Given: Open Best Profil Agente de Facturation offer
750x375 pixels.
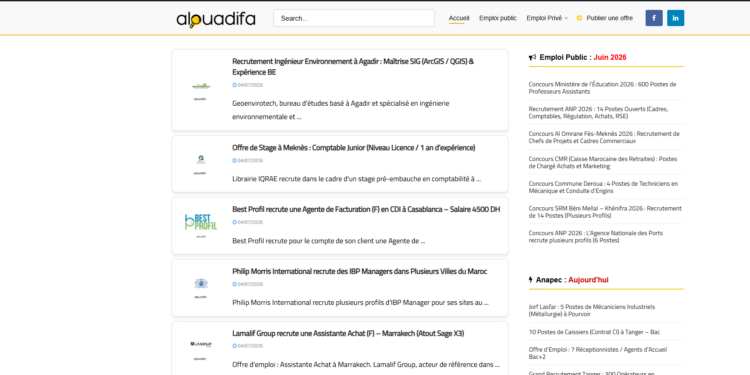Looking at the screenshot, I should [366, 210].
